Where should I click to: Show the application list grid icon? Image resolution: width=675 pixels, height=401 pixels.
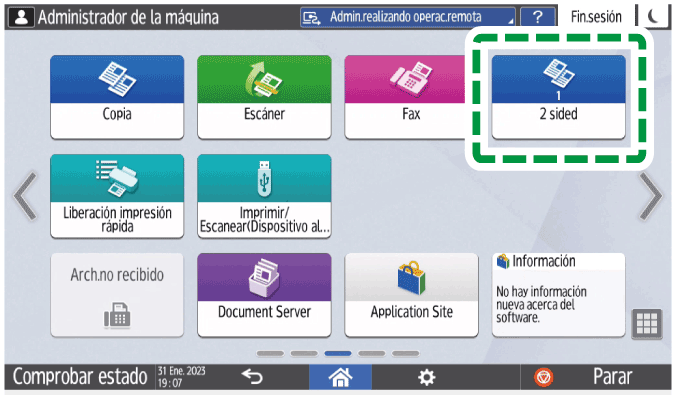pyautogui.click(x=647, y=324)
